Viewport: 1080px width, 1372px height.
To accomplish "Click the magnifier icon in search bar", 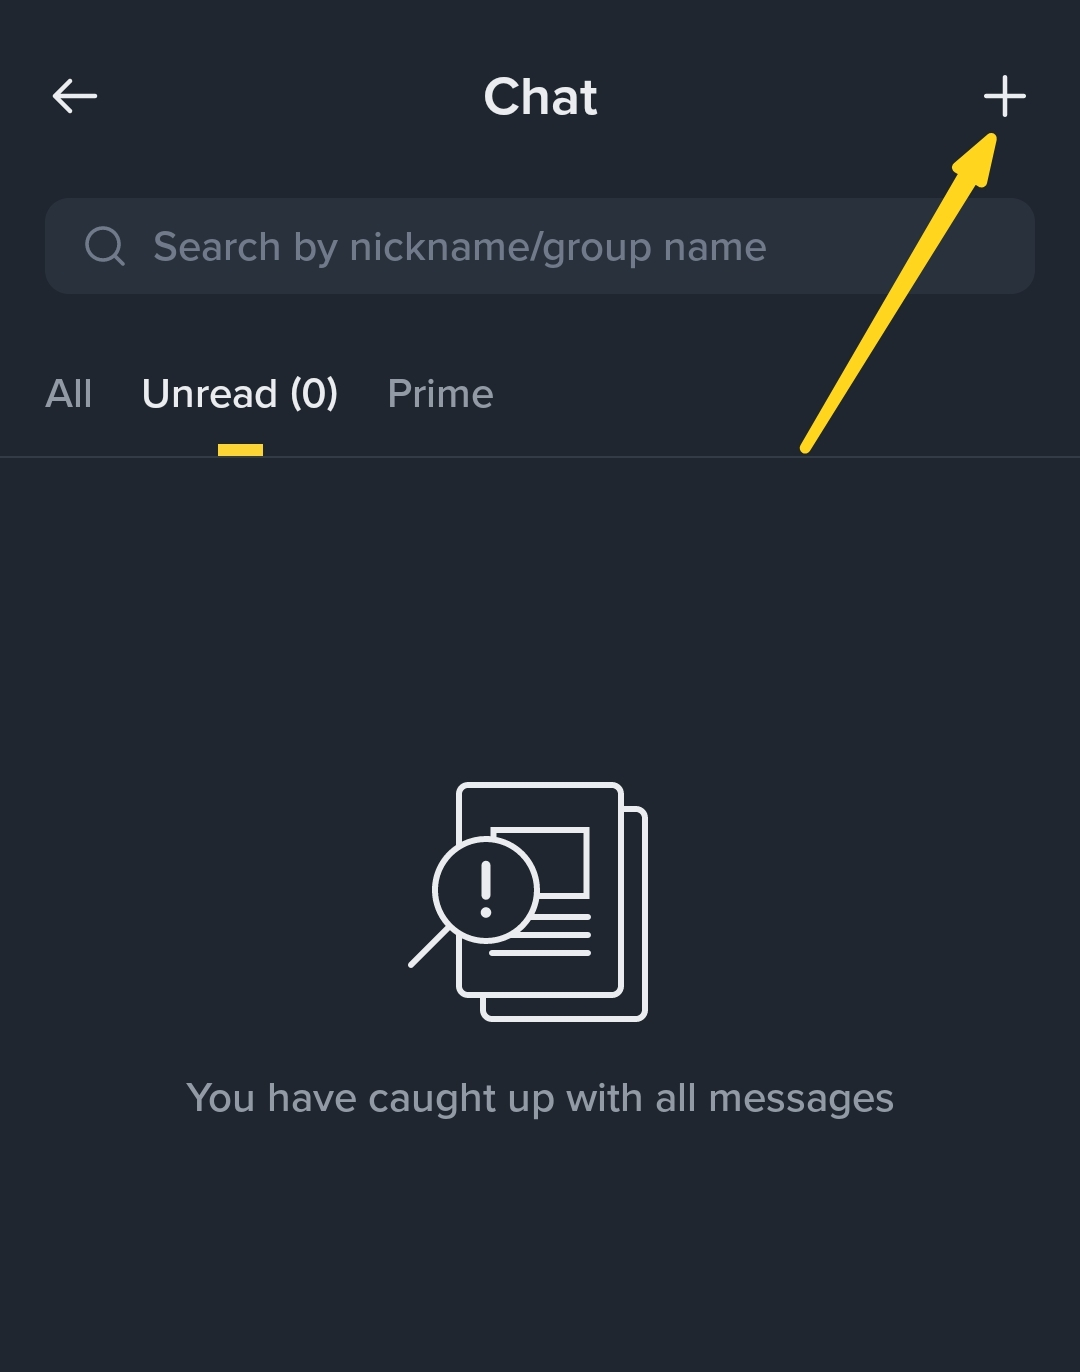I will click(x=105, y=246).
